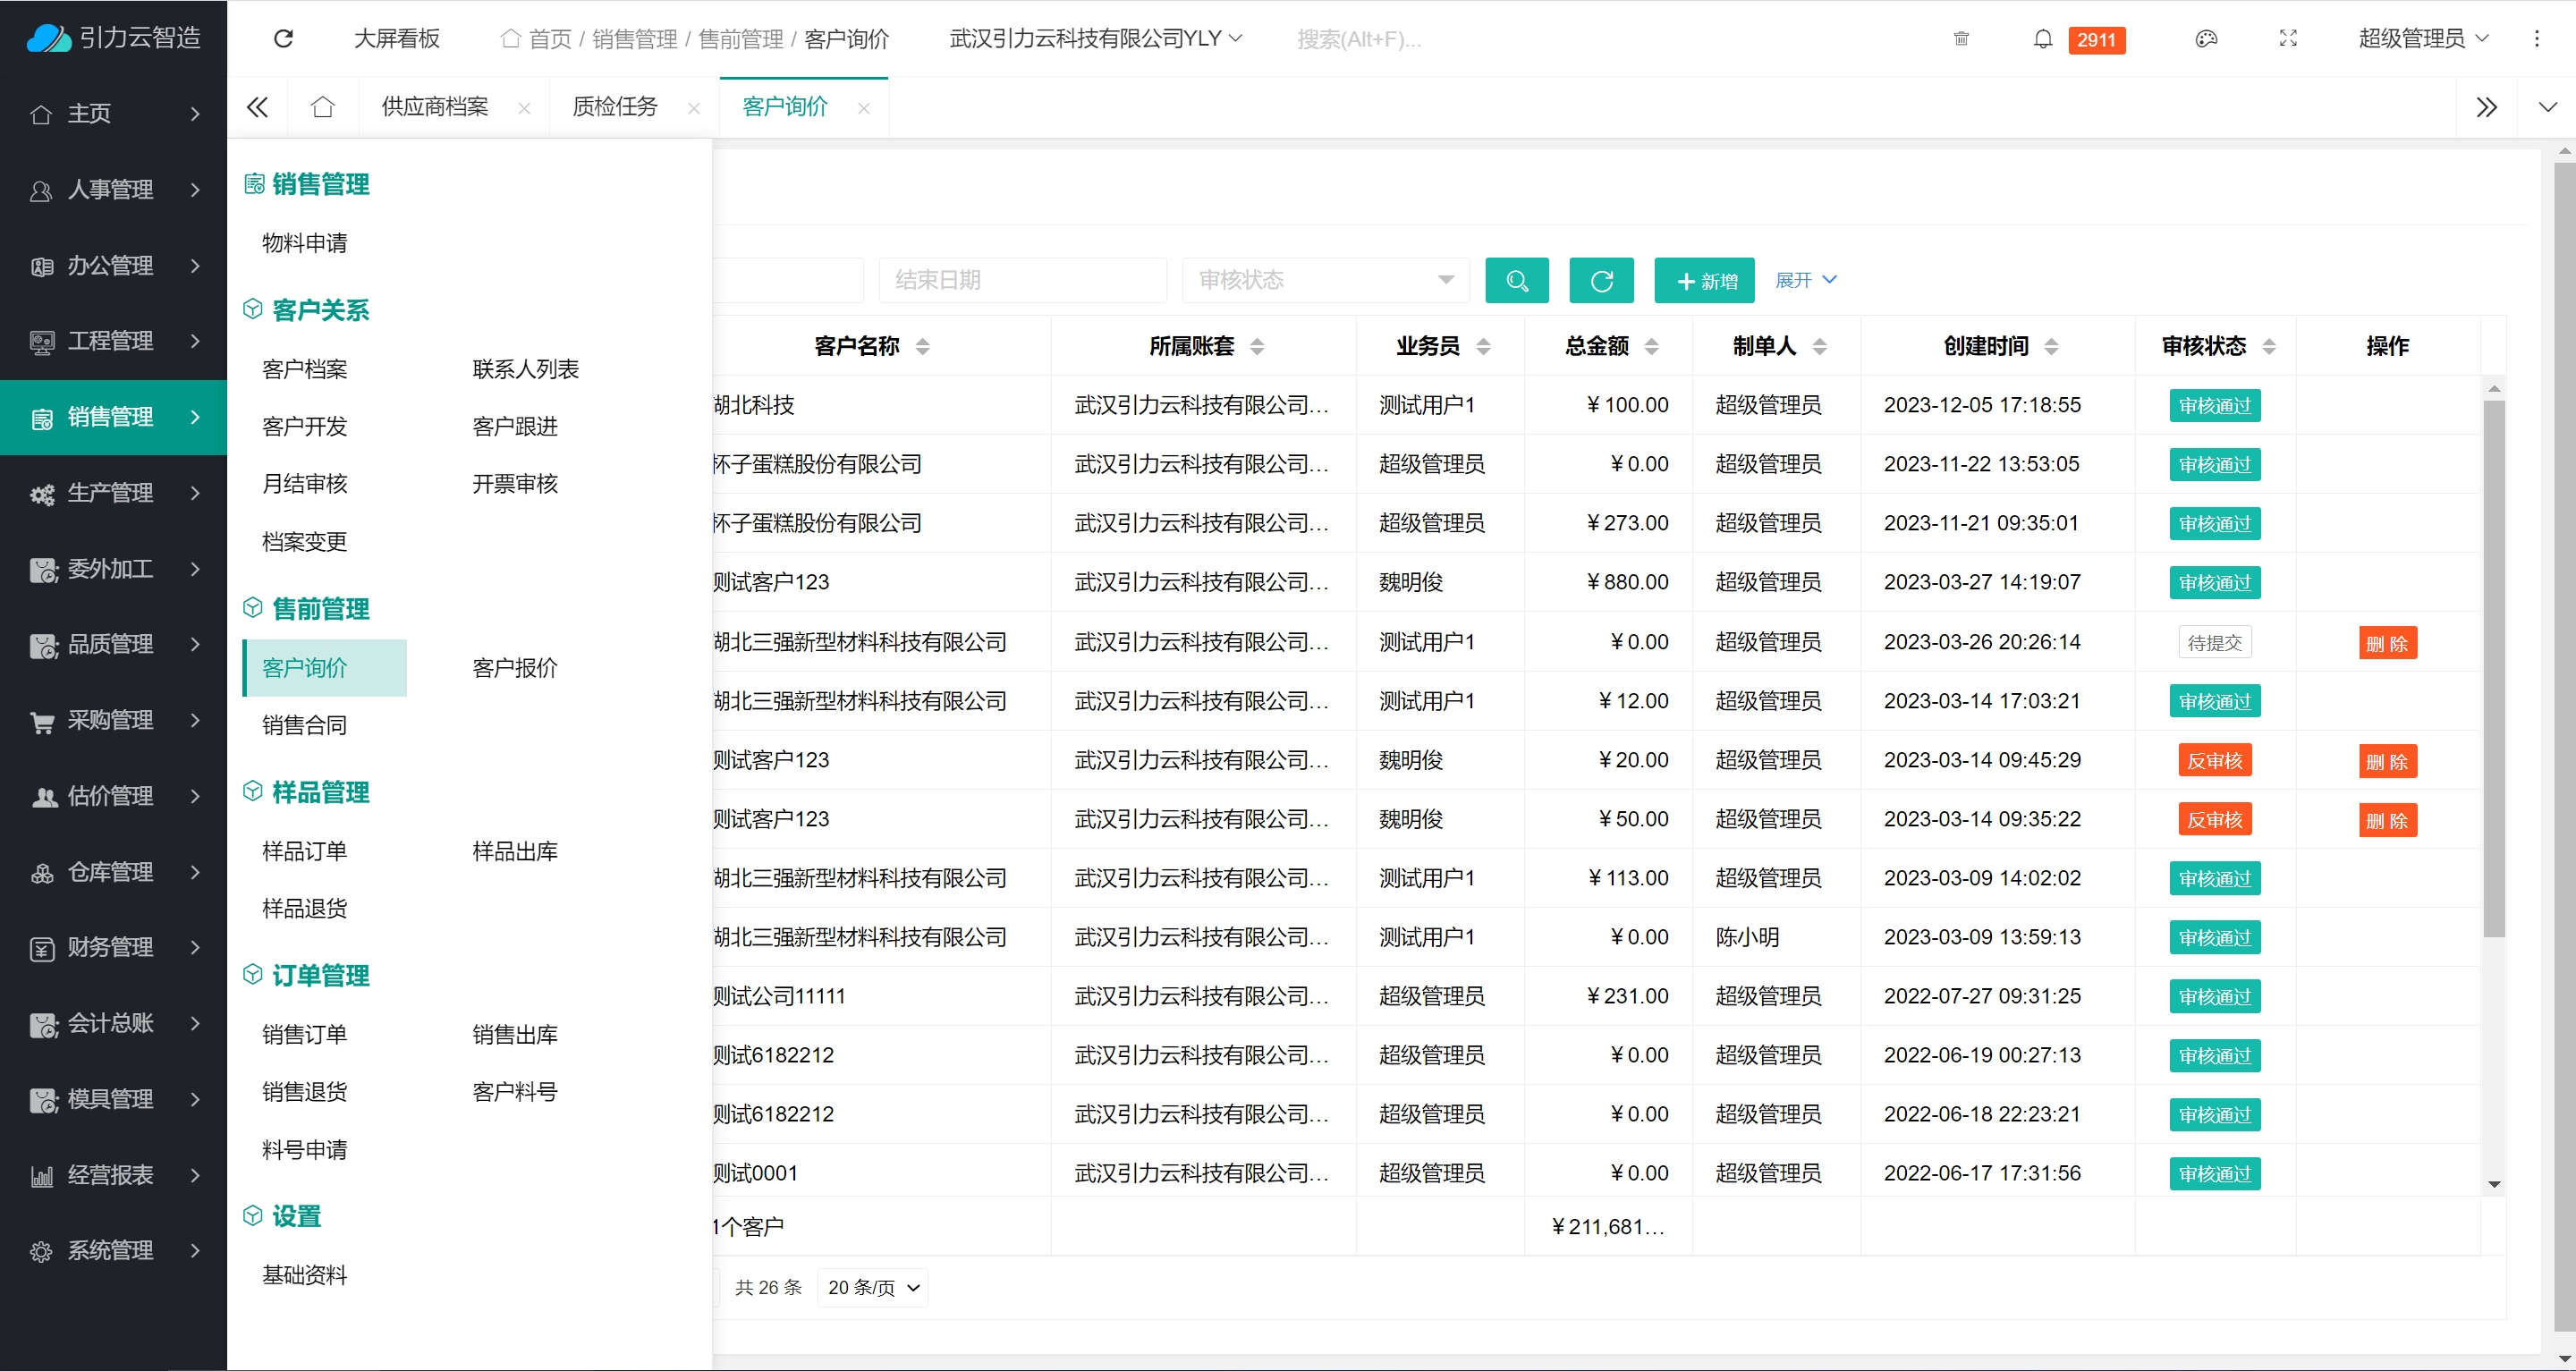Image resolution: width=2576 pixels, height=1371 pixels.
Task: Switch to the 质检任务 tab
Action: pos(614,107)
